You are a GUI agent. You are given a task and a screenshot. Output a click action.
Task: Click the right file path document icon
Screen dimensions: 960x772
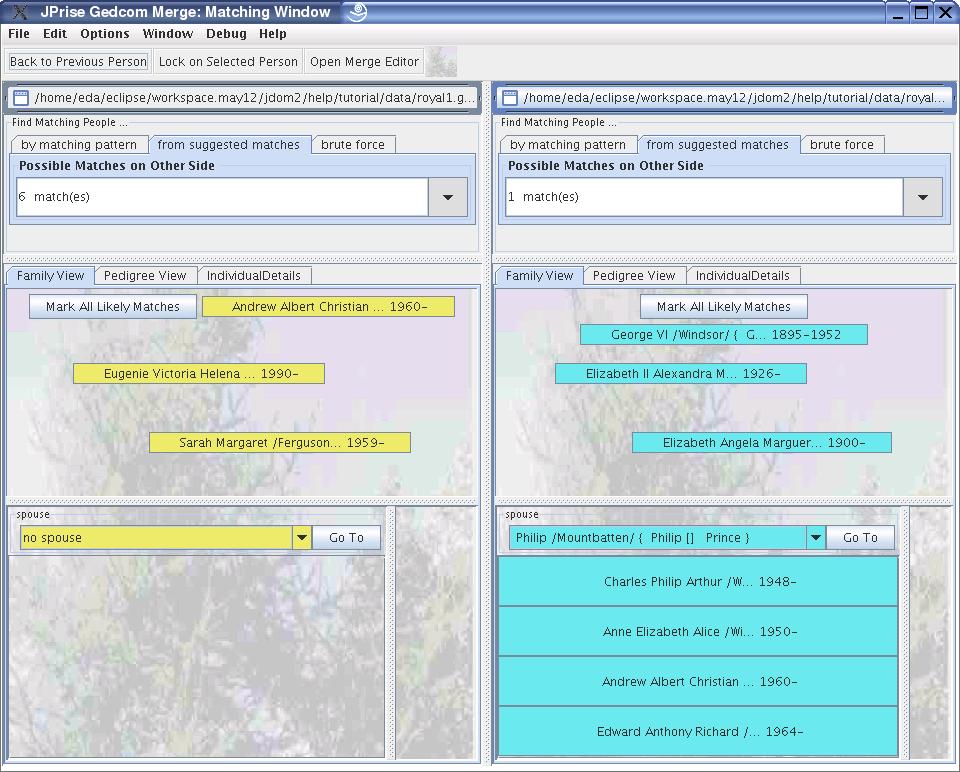(x=509, y=98)
